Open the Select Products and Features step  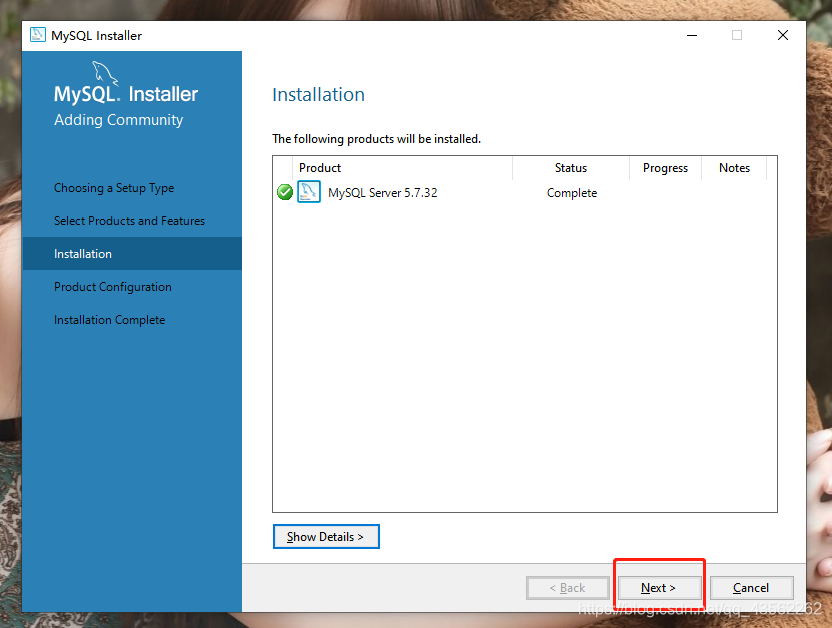pyautogui.click(x=129, y=220)
